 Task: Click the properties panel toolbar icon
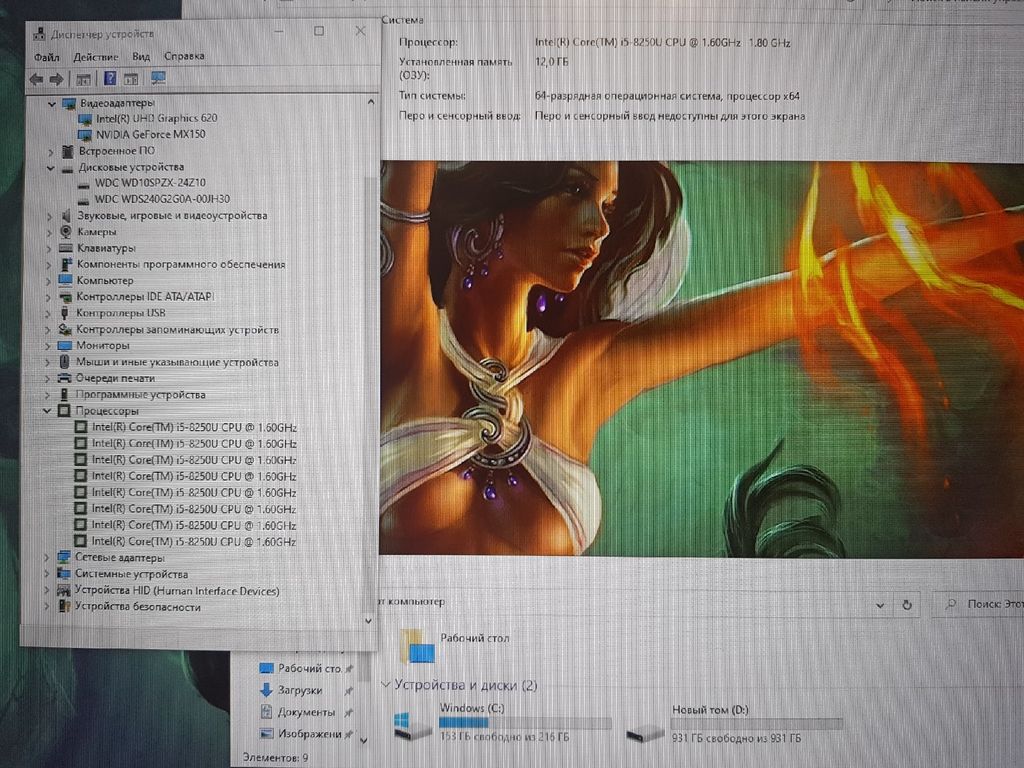click(131, 79)
